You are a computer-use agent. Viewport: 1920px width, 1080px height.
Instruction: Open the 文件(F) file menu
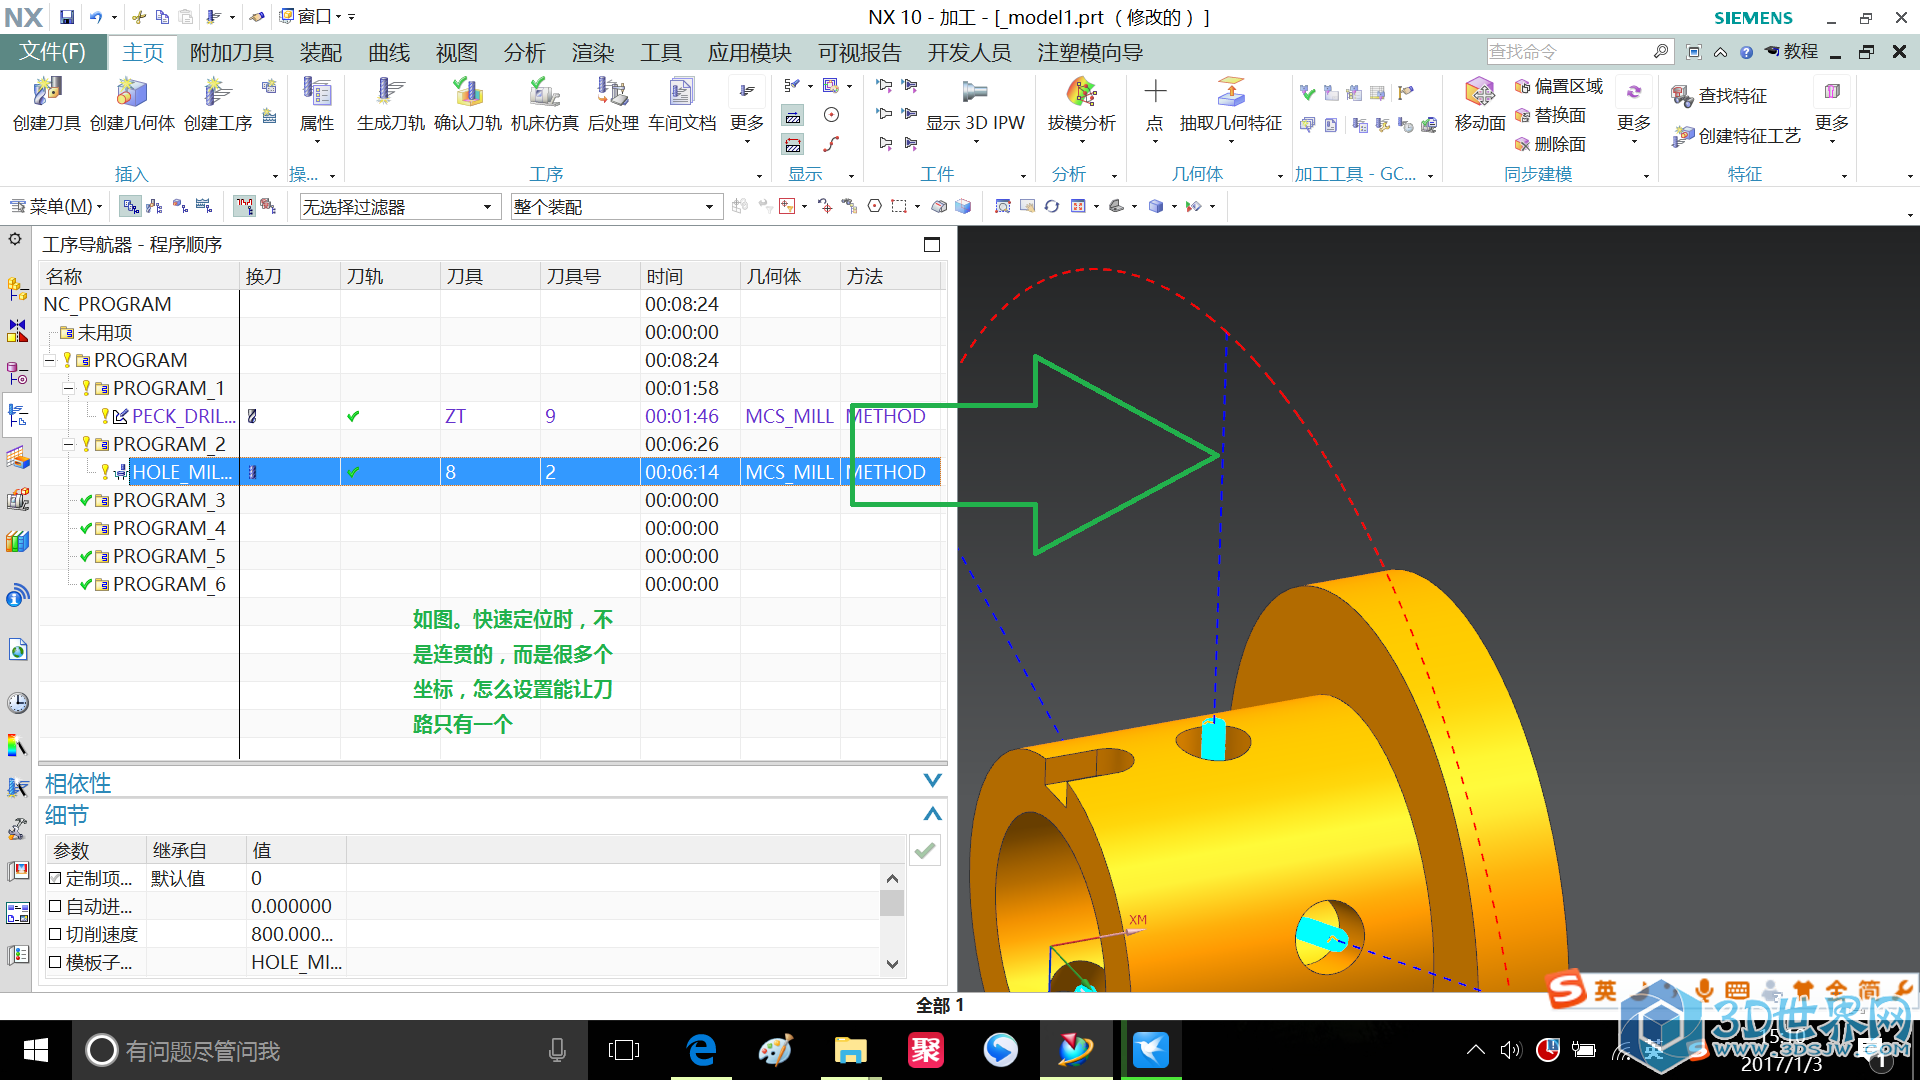pos(53,52)
